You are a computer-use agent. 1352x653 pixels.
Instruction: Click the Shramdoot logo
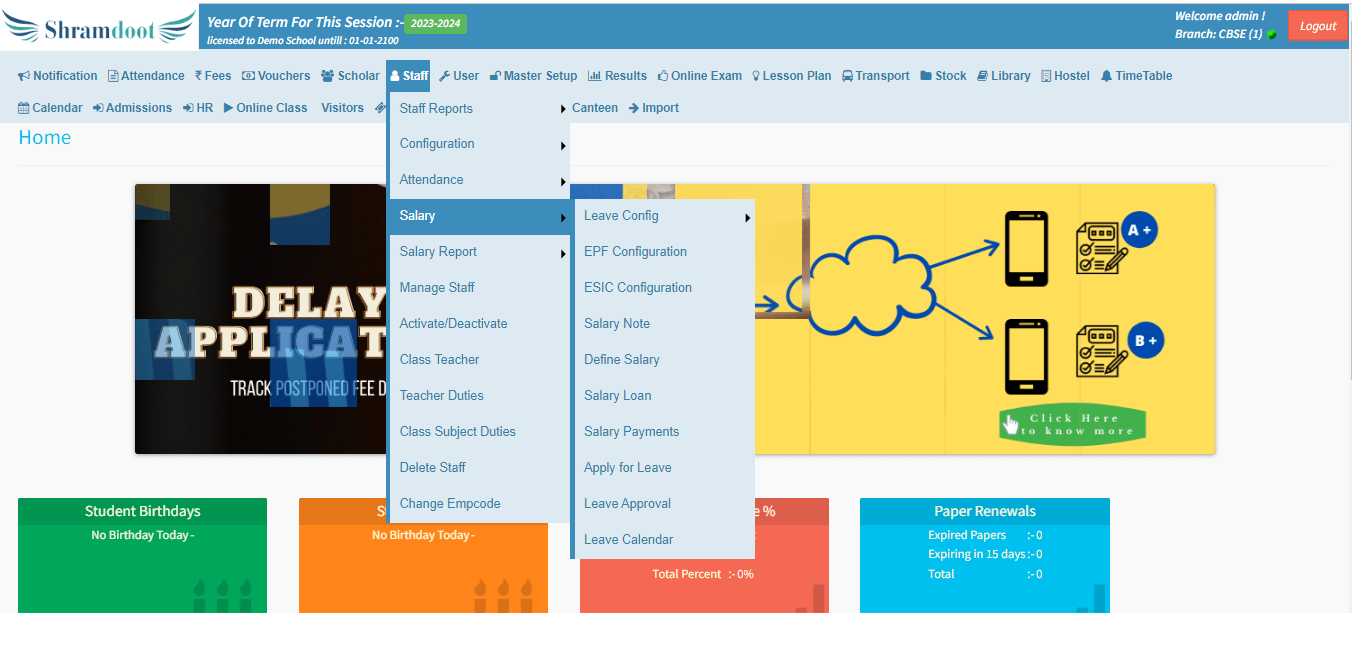tap(100, 27)
